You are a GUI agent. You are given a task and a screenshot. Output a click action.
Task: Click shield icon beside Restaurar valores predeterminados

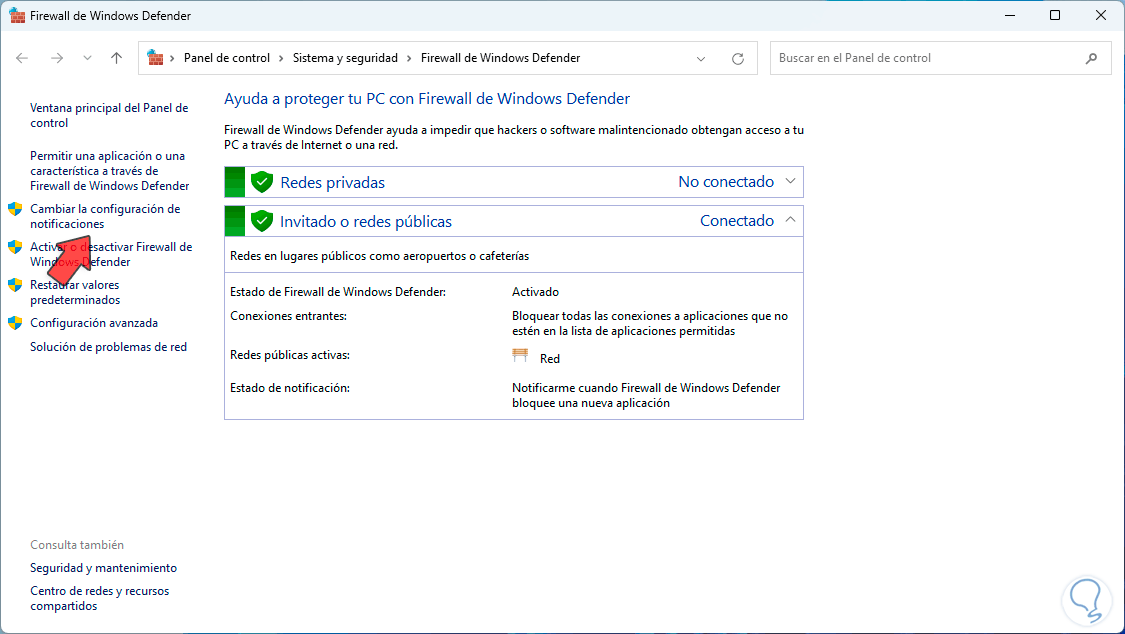(x=15, y=285)
